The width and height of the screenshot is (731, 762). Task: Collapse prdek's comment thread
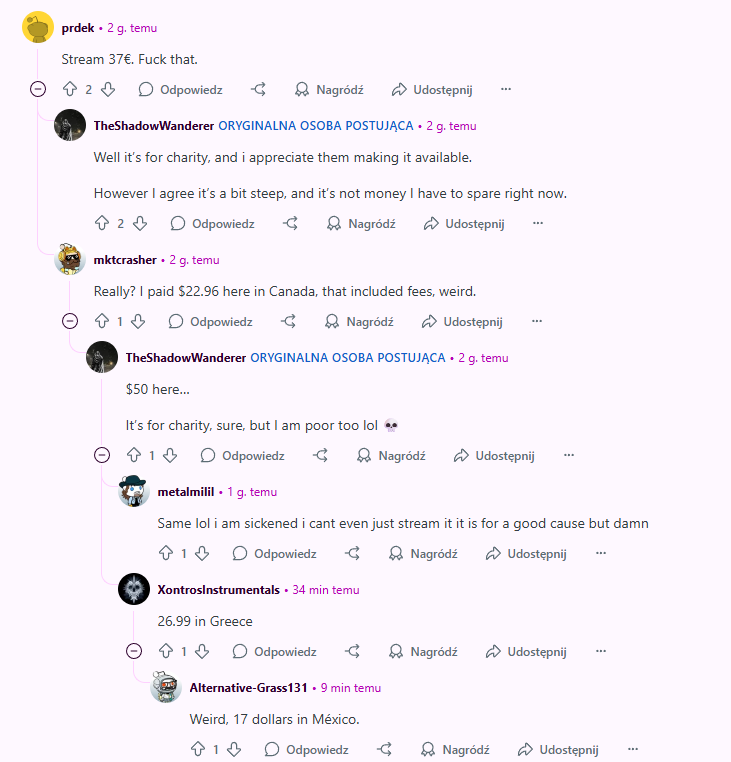[38, 89]
